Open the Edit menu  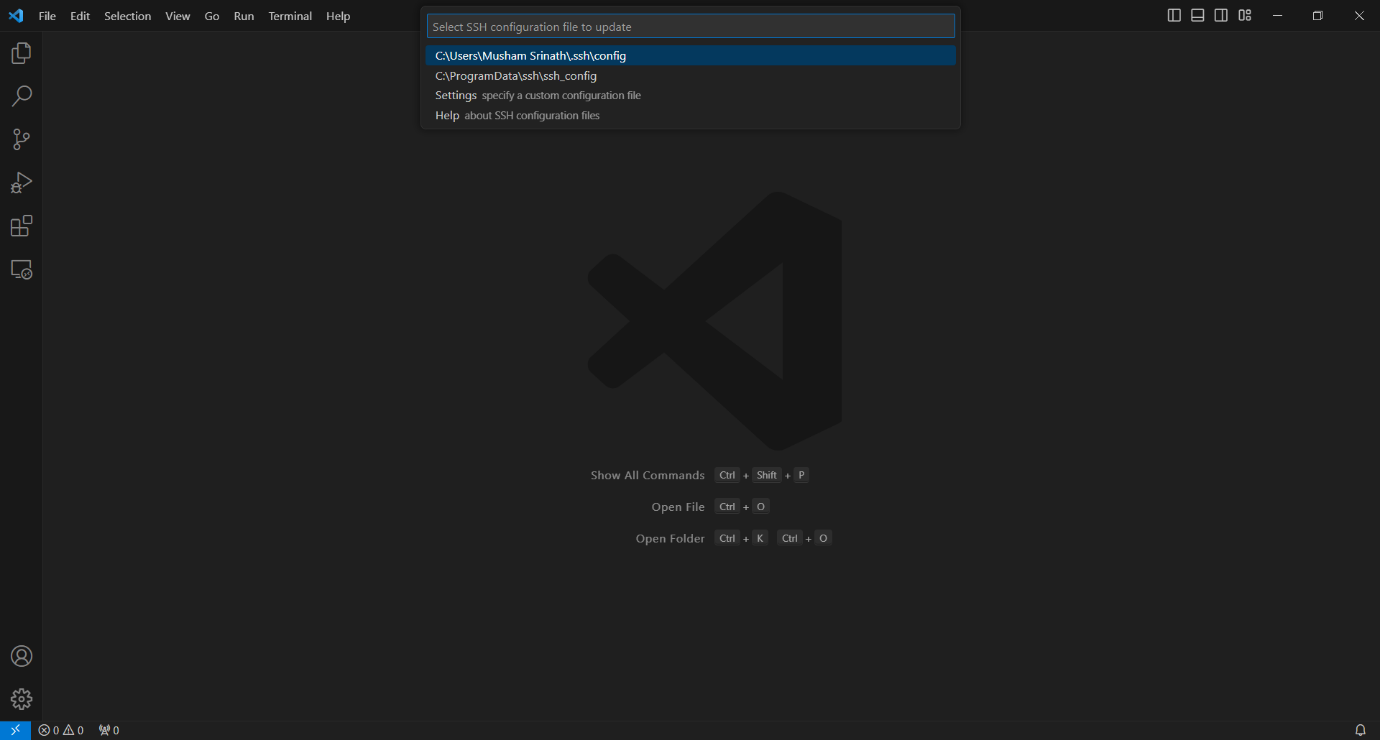tap(80, 16)
